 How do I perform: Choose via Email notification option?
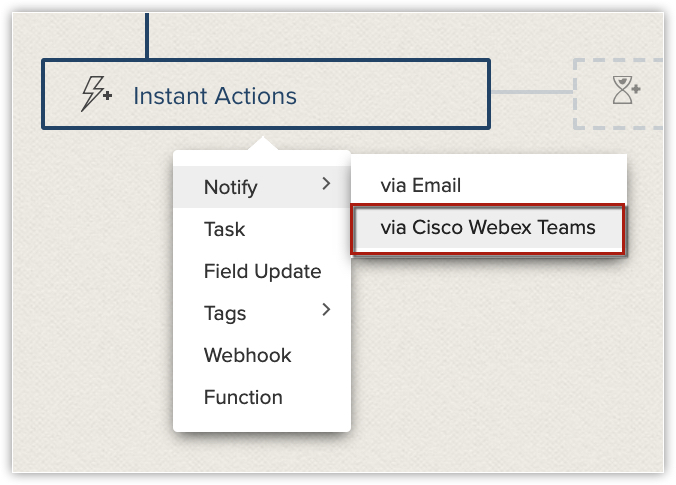point(420,185)
